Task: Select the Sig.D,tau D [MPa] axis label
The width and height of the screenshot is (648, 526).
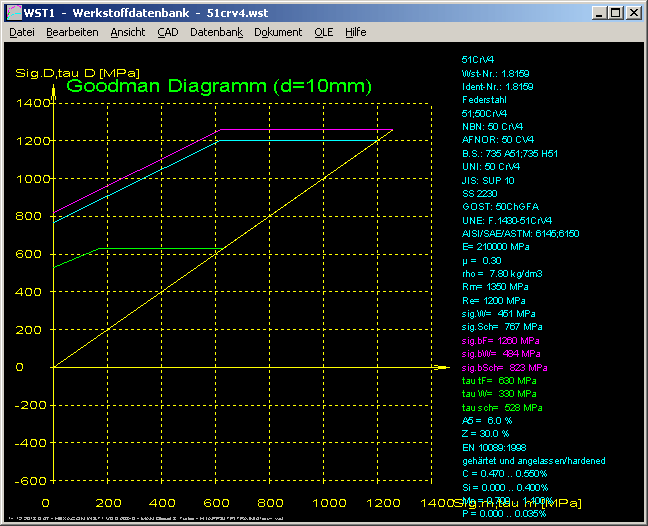Action: (76, 72)
